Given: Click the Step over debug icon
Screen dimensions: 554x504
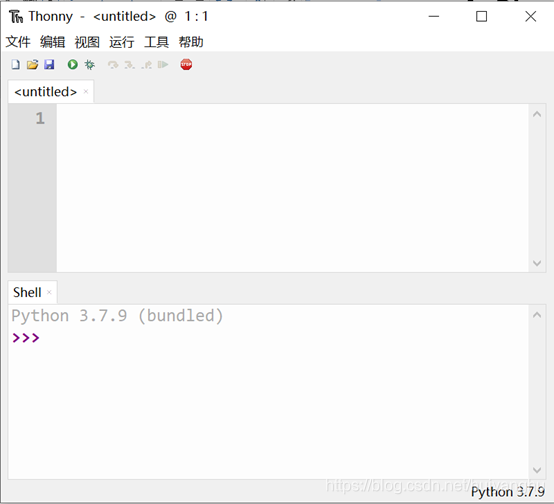Looking at the screenshot, I should 113,65.
